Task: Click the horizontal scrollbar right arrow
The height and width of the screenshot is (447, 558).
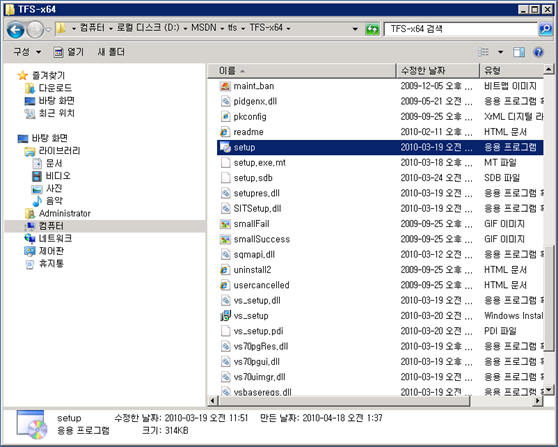Action: [x=538, y=401]
